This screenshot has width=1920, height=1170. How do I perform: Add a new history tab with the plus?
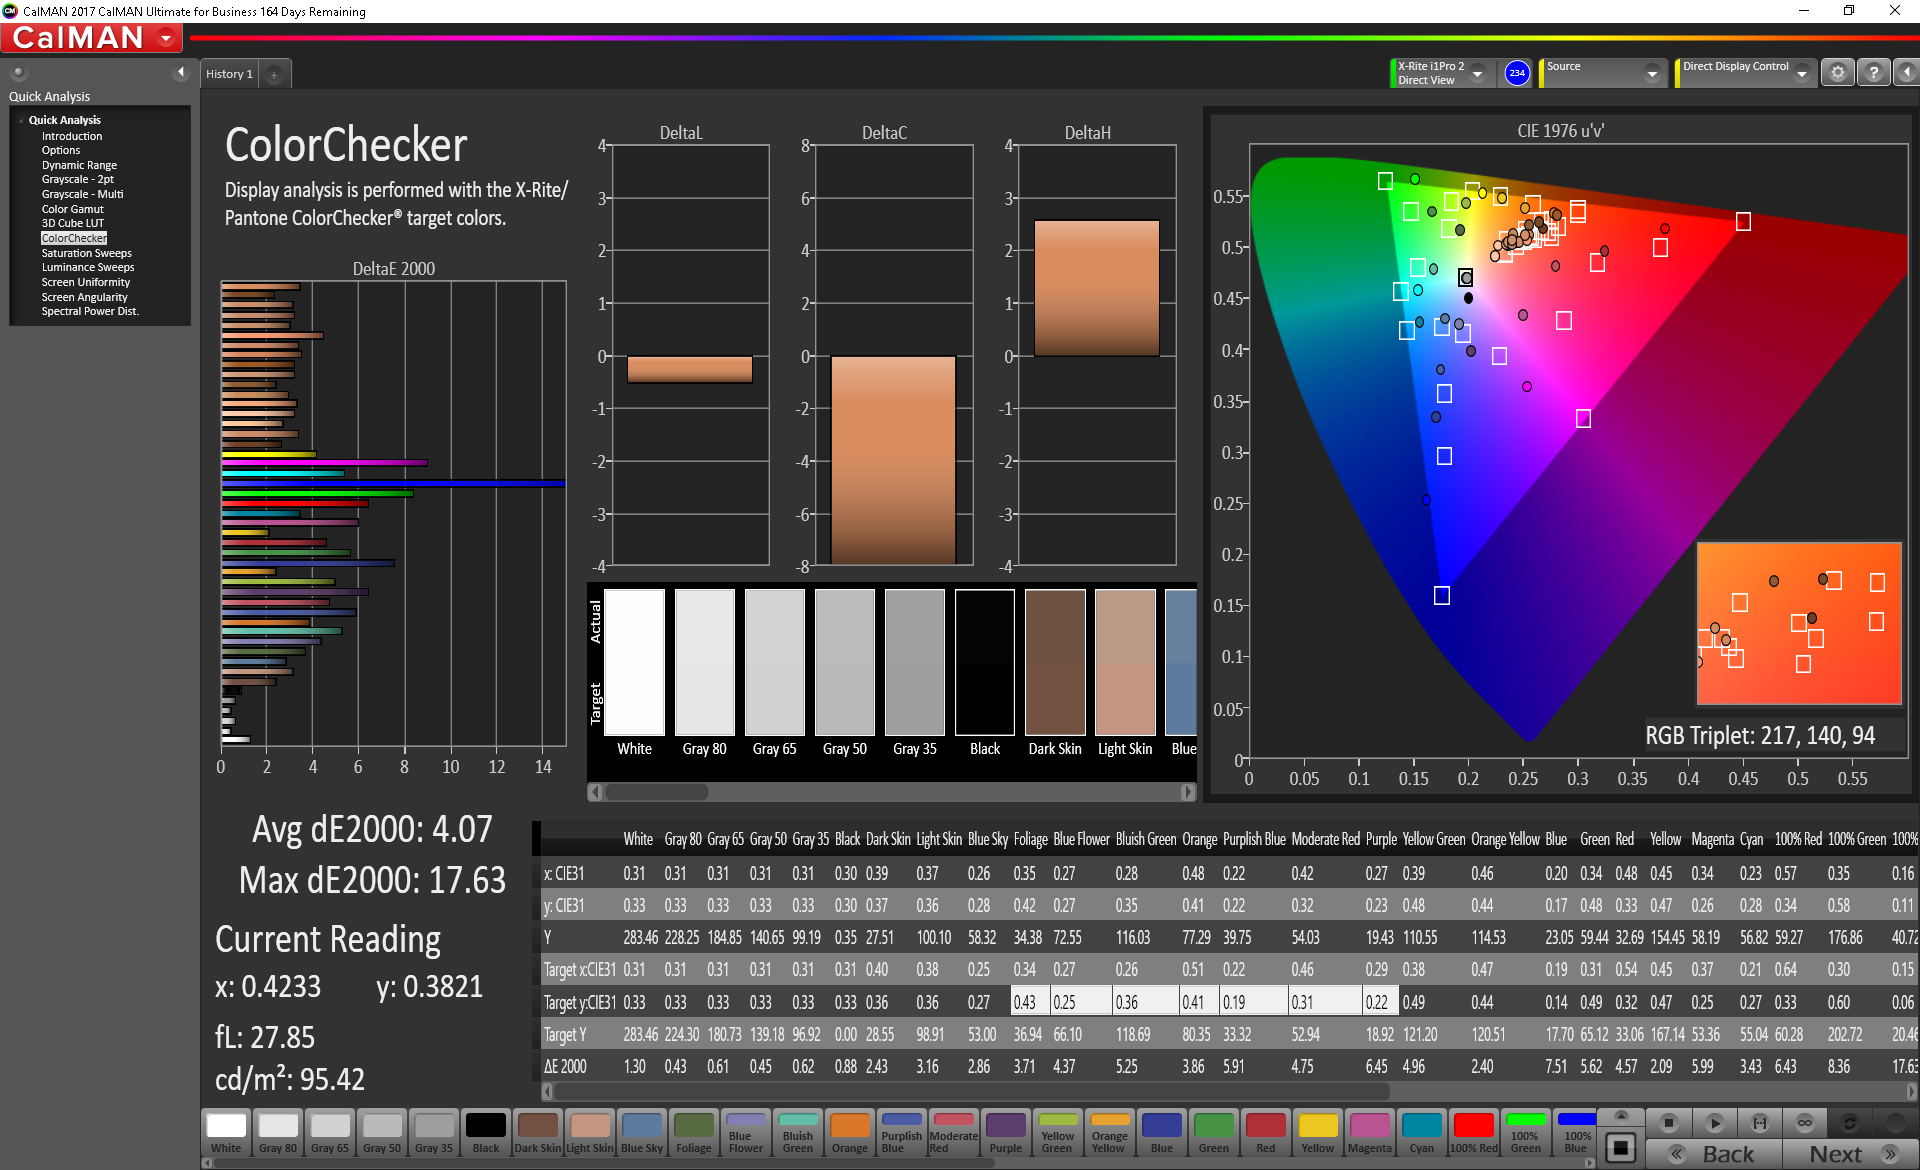[274, 74]
